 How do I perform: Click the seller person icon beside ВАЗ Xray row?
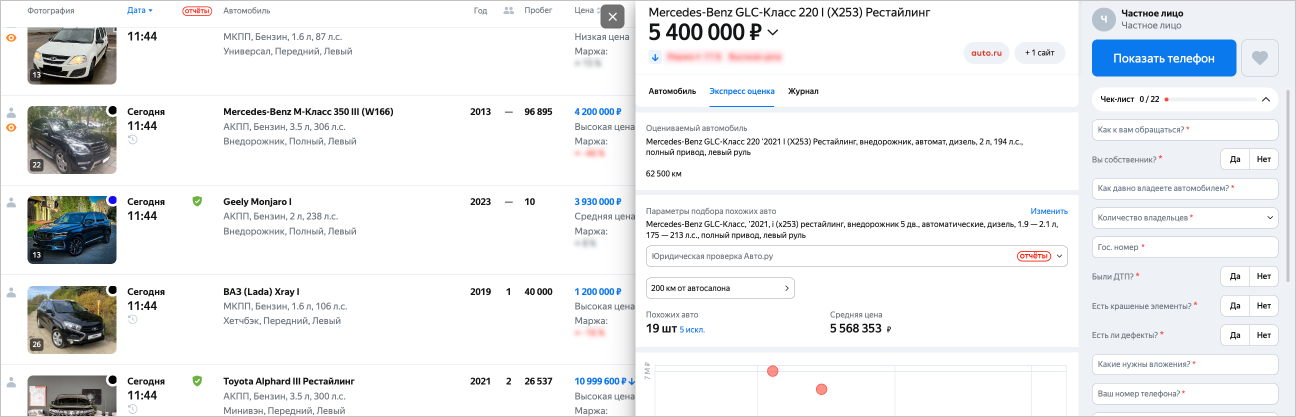click(x=11, y=292)
